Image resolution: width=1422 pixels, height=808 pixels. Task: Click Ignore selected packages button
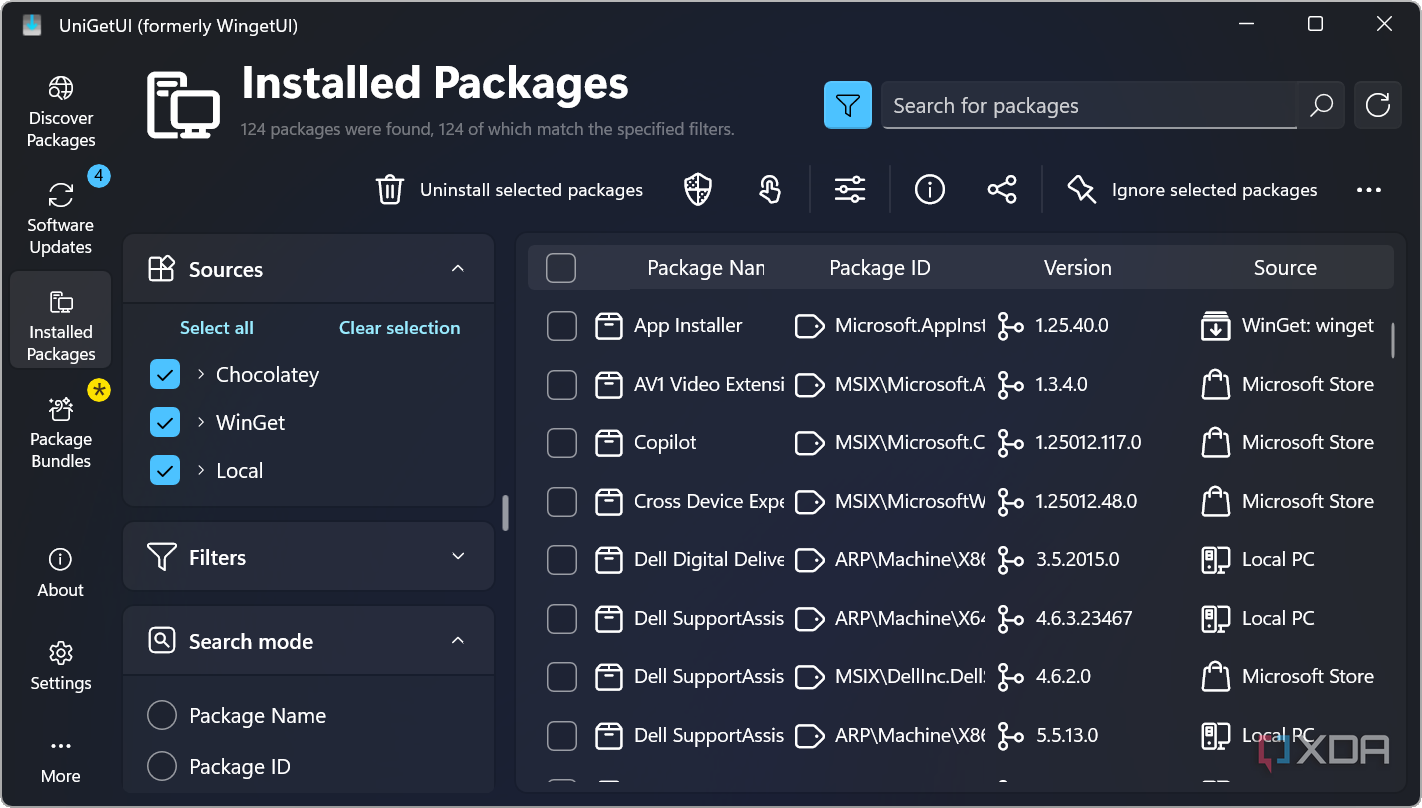pyautogui.click(x=1192, y=190)
